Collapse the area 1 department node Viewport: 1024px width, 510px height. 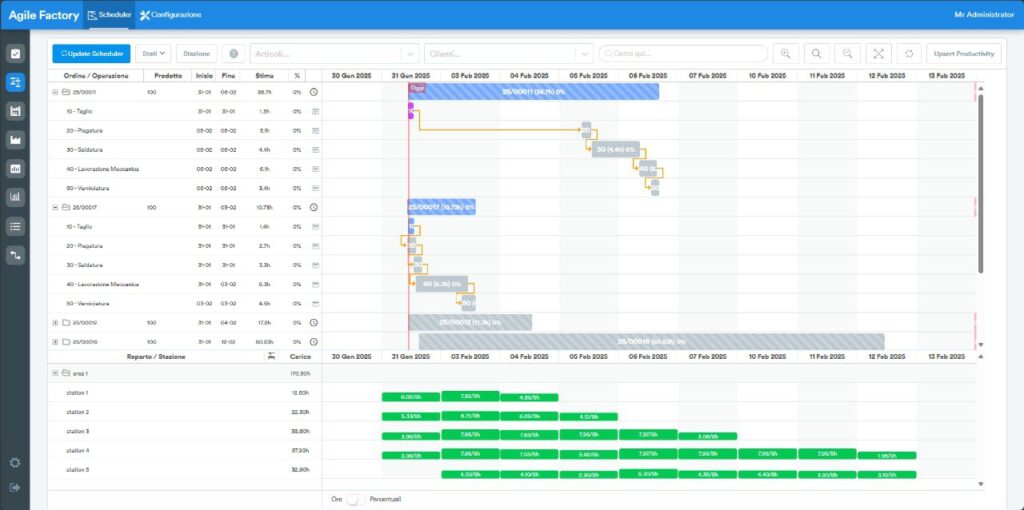[55, 373]
